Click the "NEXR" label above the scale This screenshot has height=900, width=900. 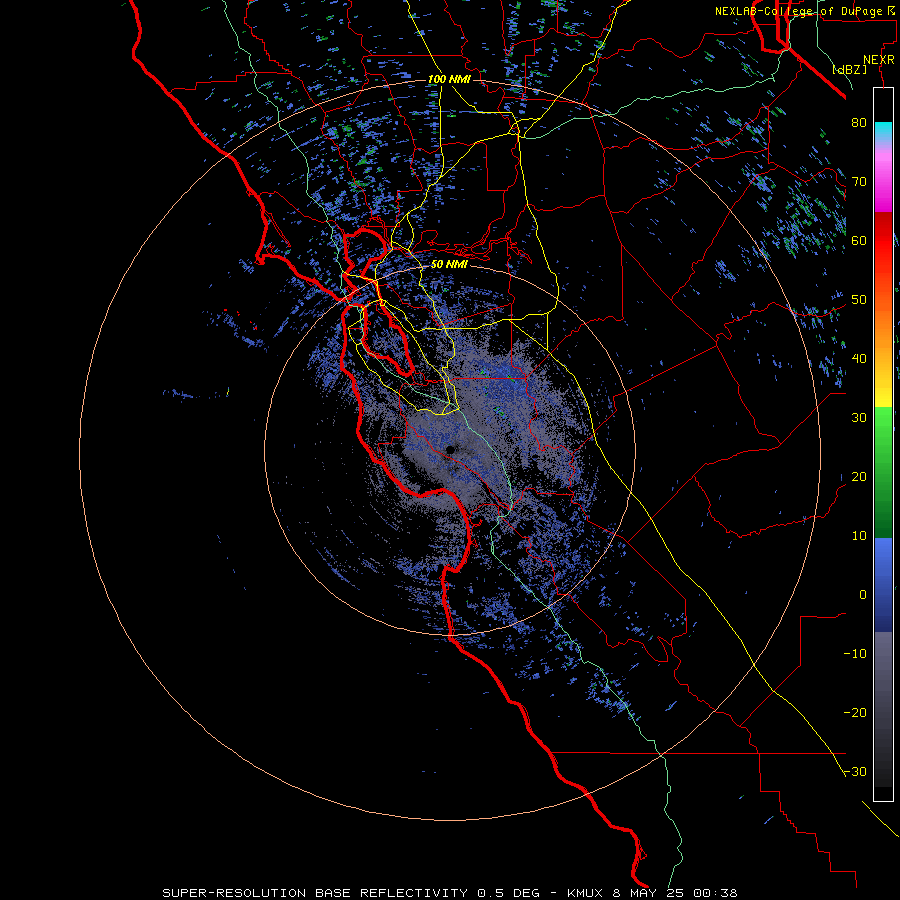pyautogui.click(x=879, y=60)
